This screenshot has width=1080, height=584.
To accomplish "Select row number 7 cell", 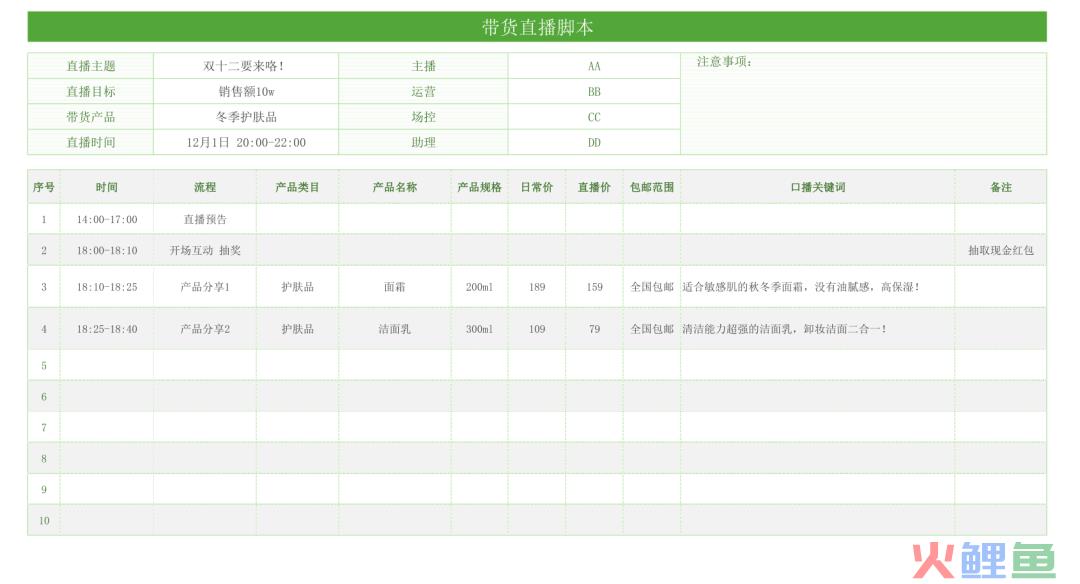I will pyautogui.click(x=43, y=427).
